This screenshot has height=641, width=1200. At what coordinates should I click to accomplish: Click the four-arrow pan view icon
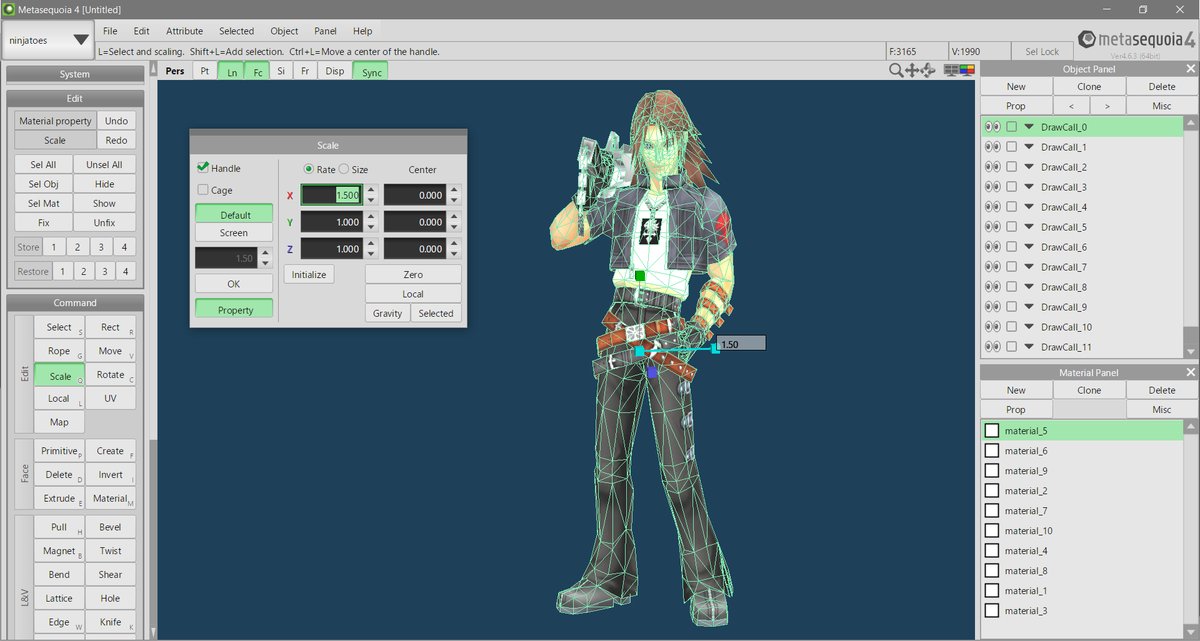(912, 70)
